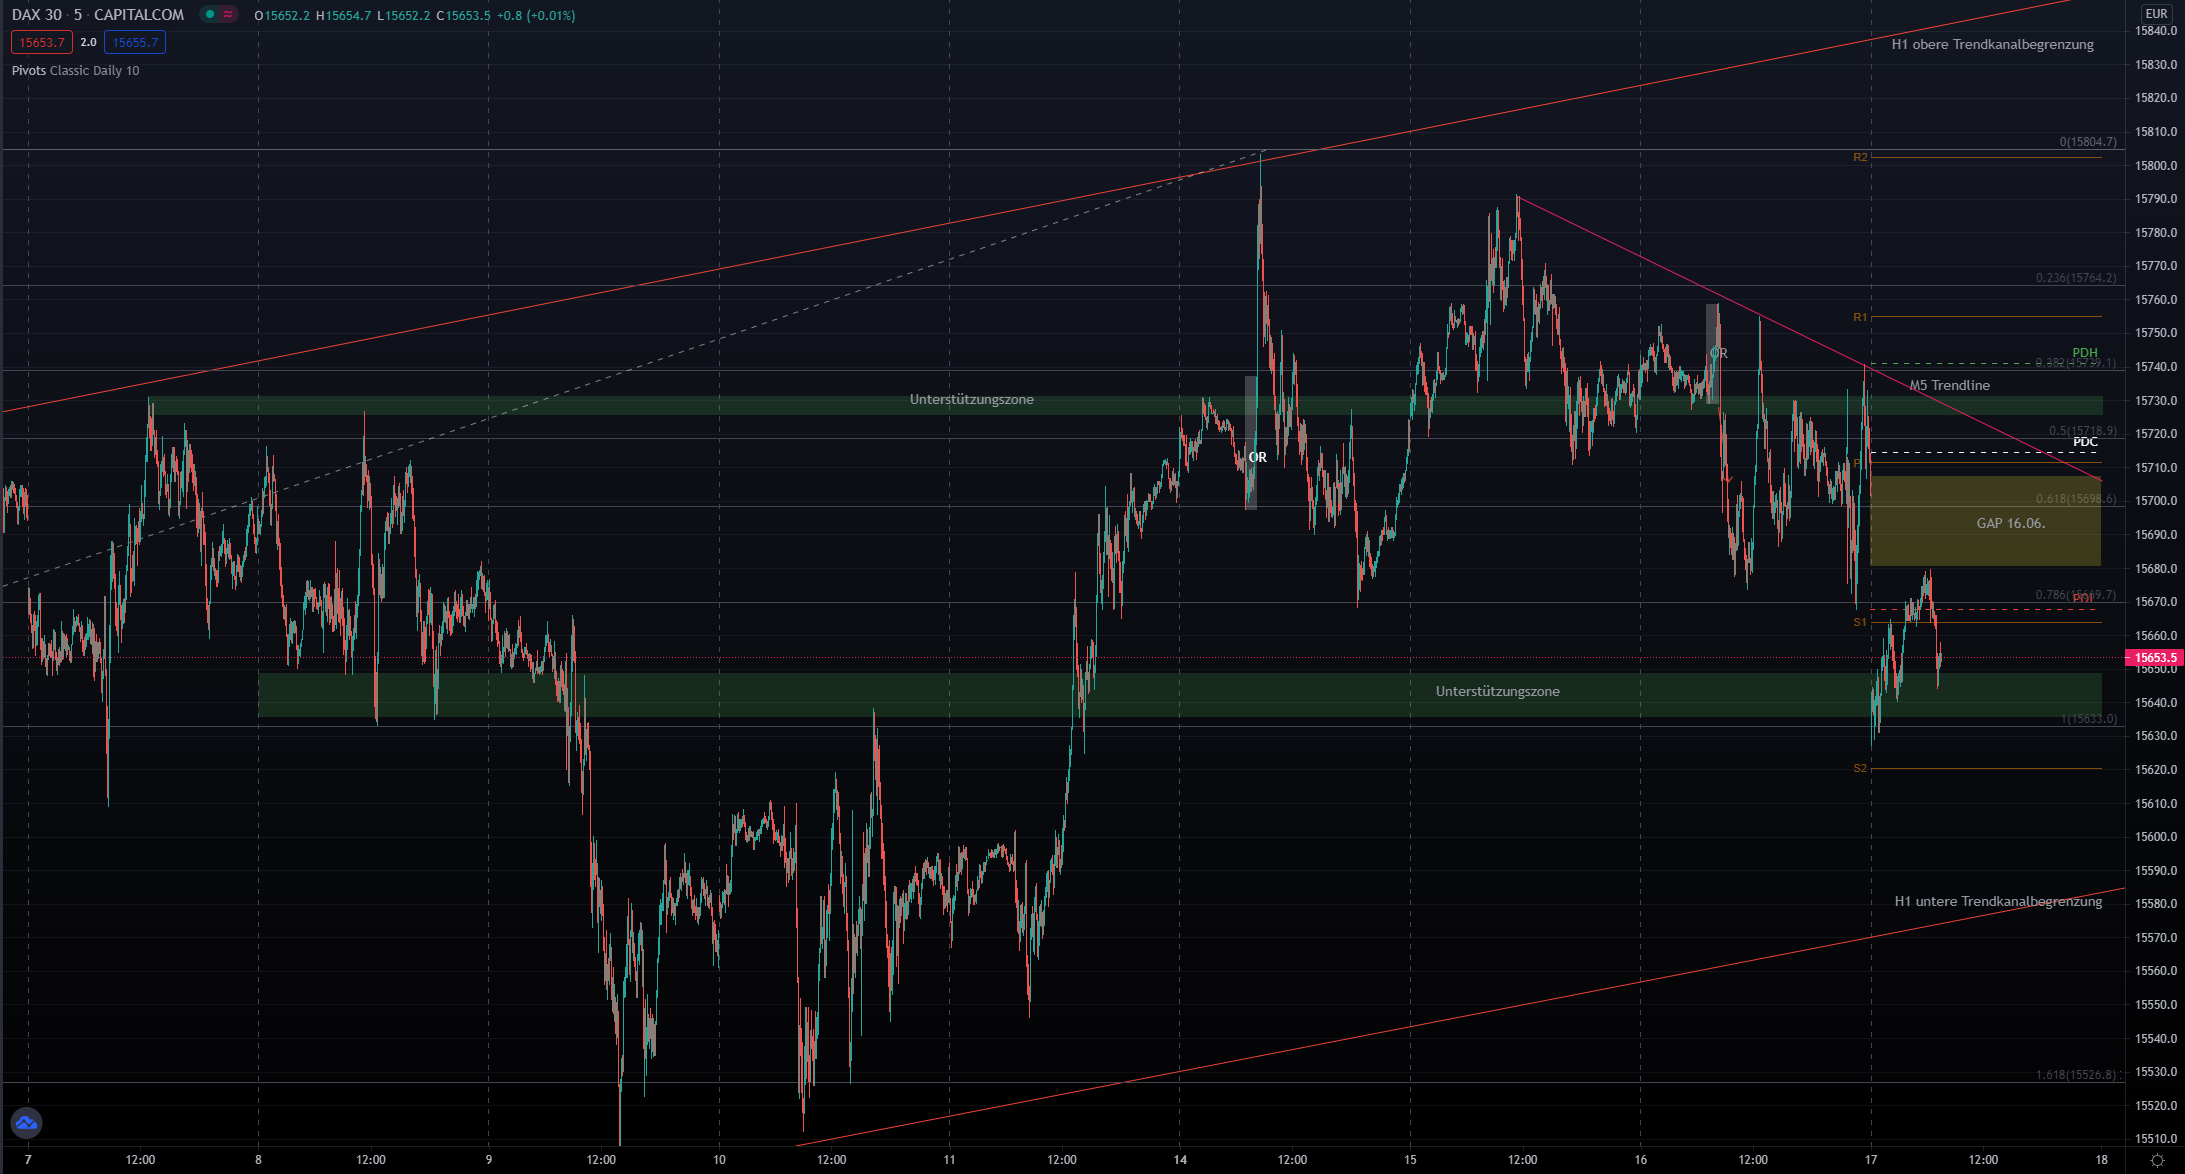
Task: Select the yellow GAP 16.06. rectangle
Action: point(2010,523)
